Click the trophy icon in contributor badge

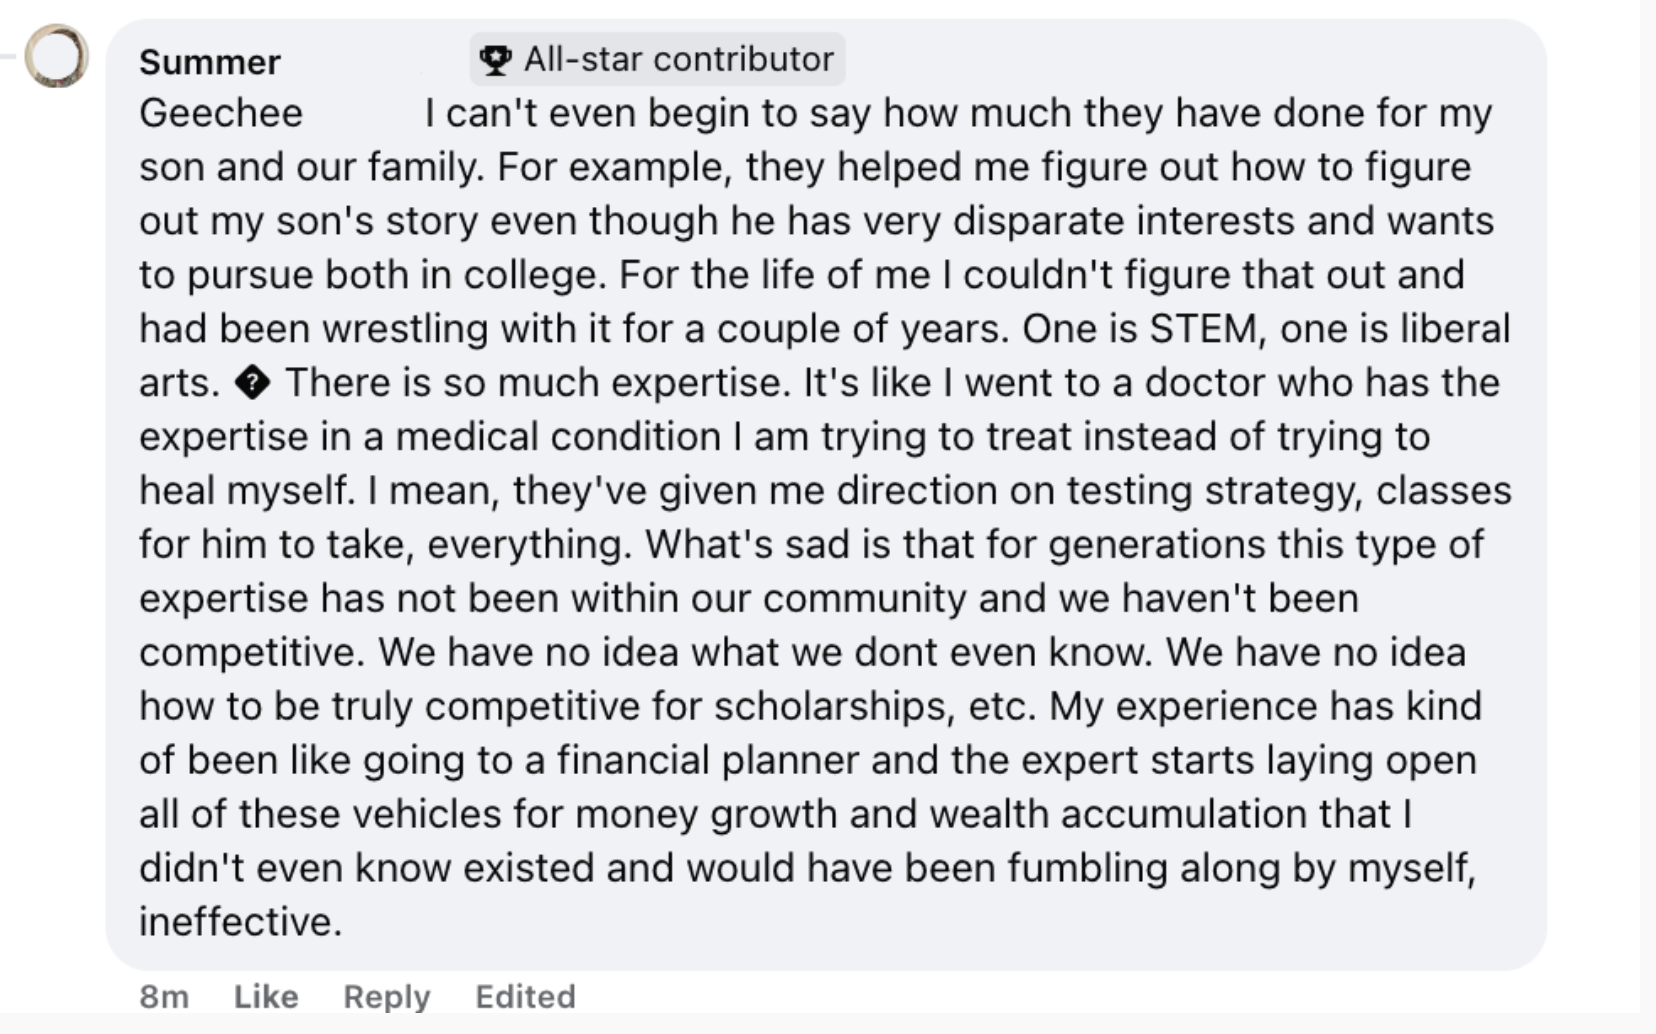[495, 60]
